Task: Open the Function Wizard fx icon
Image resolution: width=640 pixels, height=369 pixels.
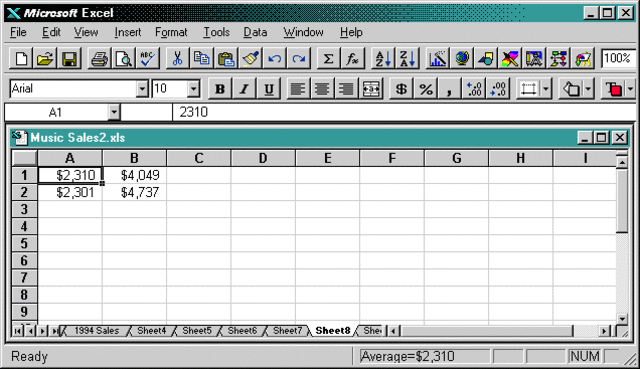Action: (352, 59)
